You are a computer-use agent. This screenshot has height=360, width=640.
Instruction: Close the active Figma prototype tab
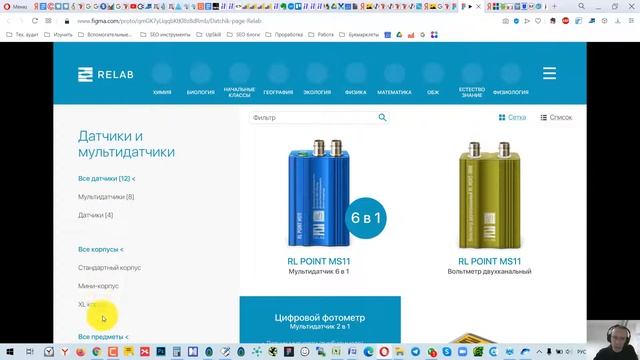point(478,7)
